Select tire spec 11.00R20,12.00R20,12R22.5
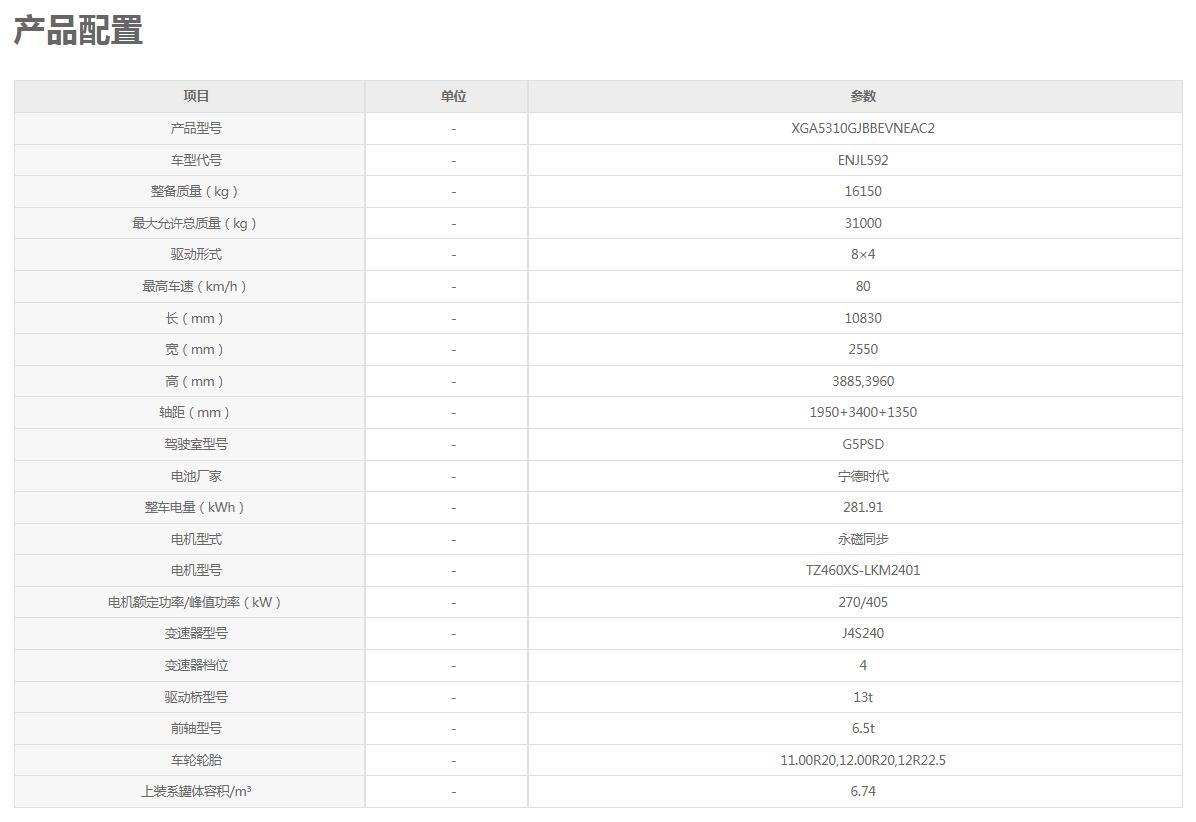Screen dimensions: 1196x822 [x=862, y=760]
